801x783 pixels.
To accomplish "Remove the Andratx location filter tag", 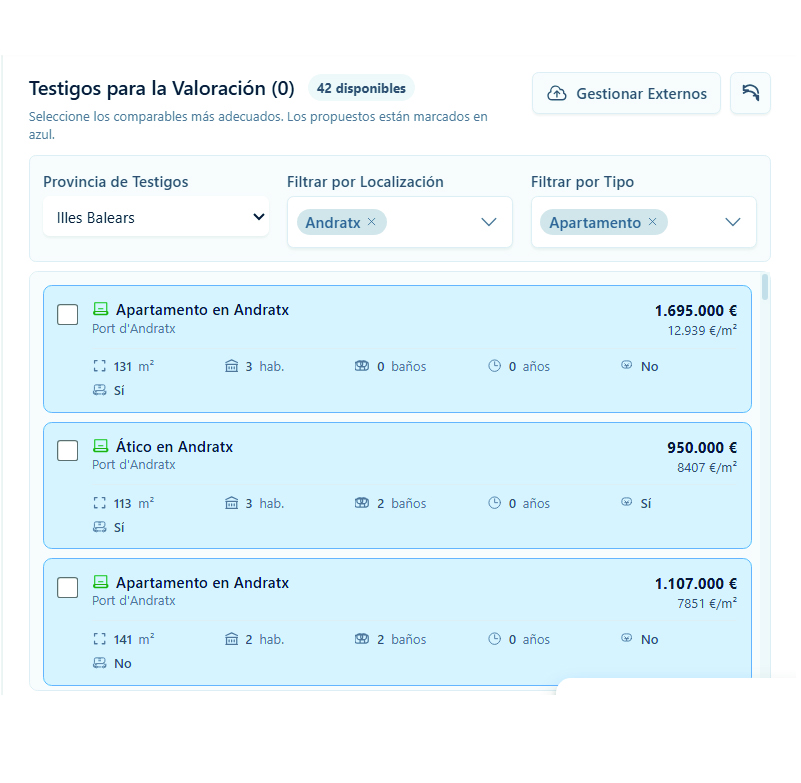I will point(372,222).
